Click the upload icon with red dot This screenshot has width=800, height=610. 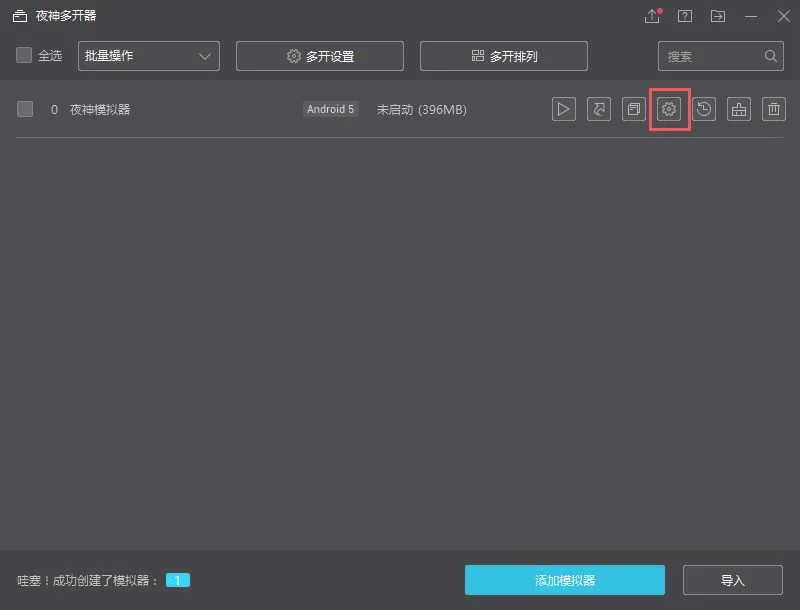tap(653, 16)
